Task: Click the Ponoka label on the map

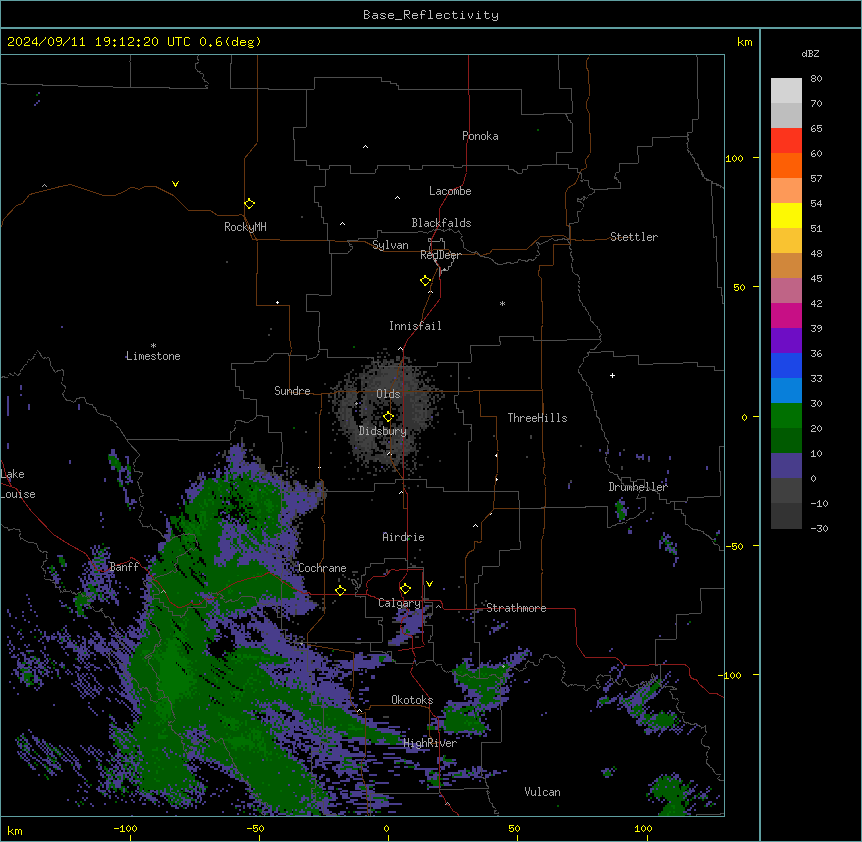Action: click(x=480, y=136)
